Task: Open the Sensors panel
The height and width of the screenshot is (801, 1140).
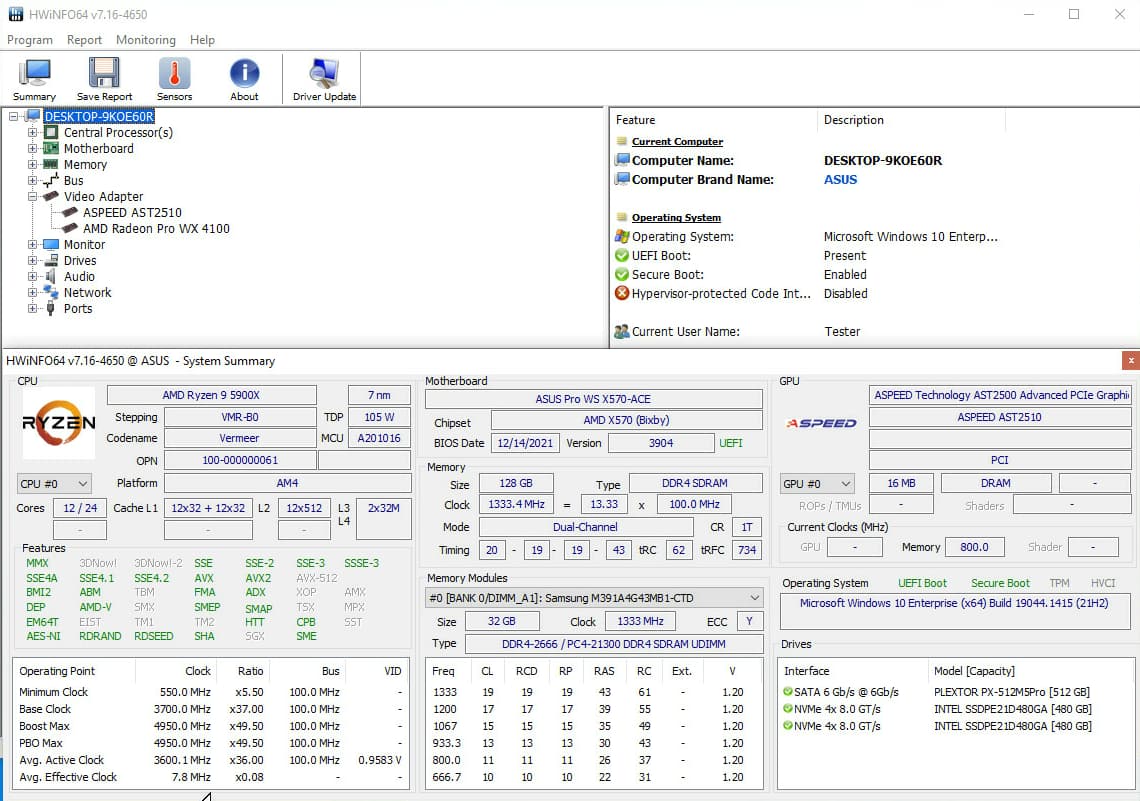Action: pos(173,78)
